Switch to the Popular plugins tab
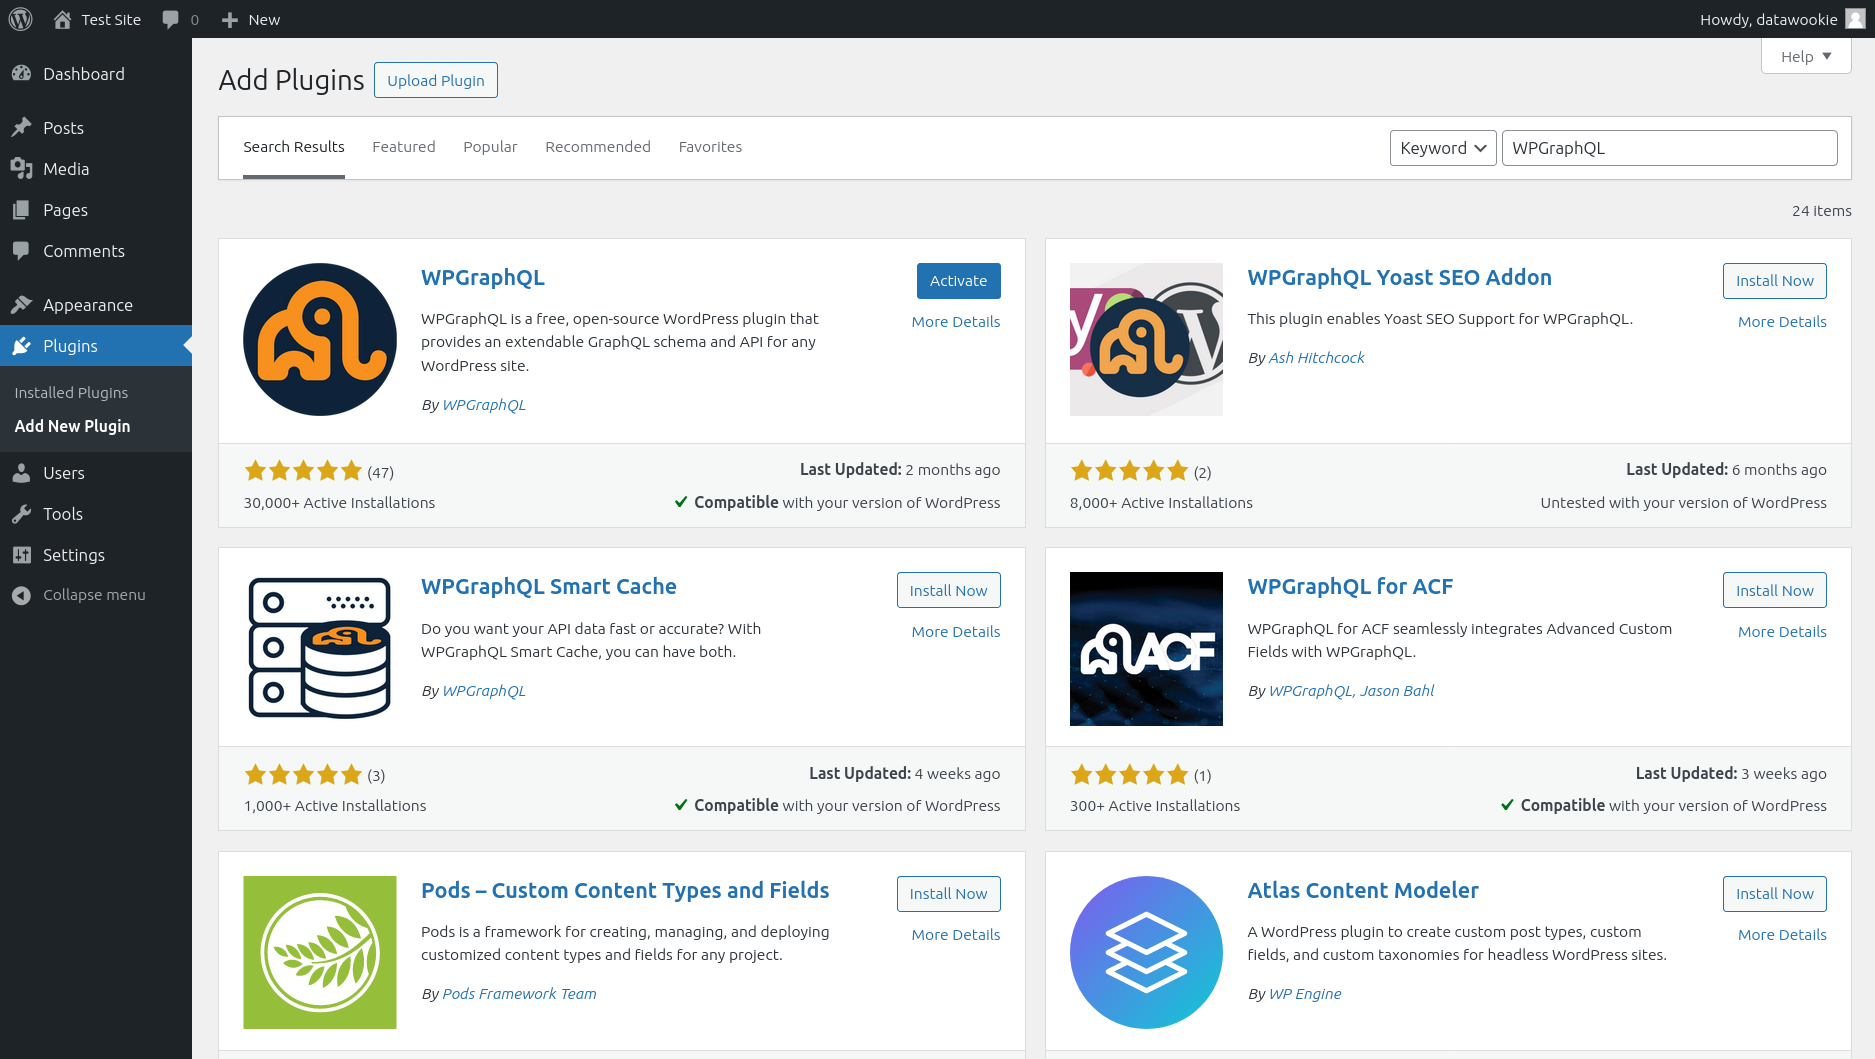 click(490, 146)
